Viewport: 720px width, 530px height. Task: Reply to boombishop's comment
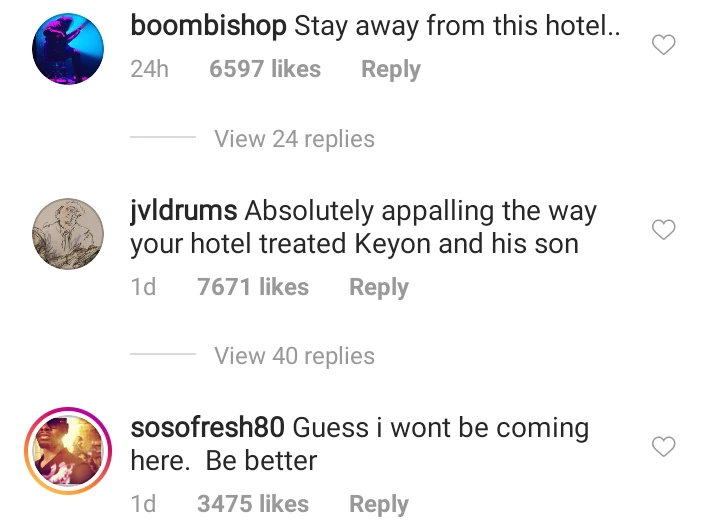(391, 69)
